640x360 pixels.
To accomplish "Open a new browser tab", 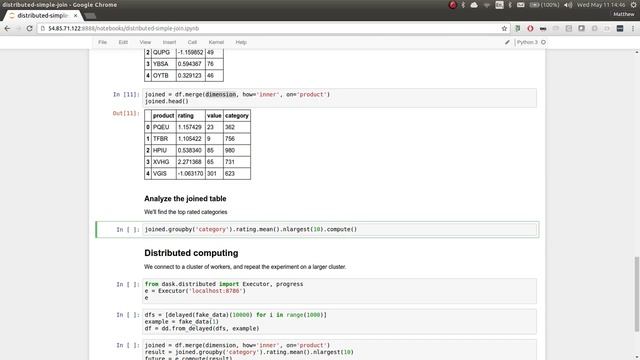I will 90,16.
